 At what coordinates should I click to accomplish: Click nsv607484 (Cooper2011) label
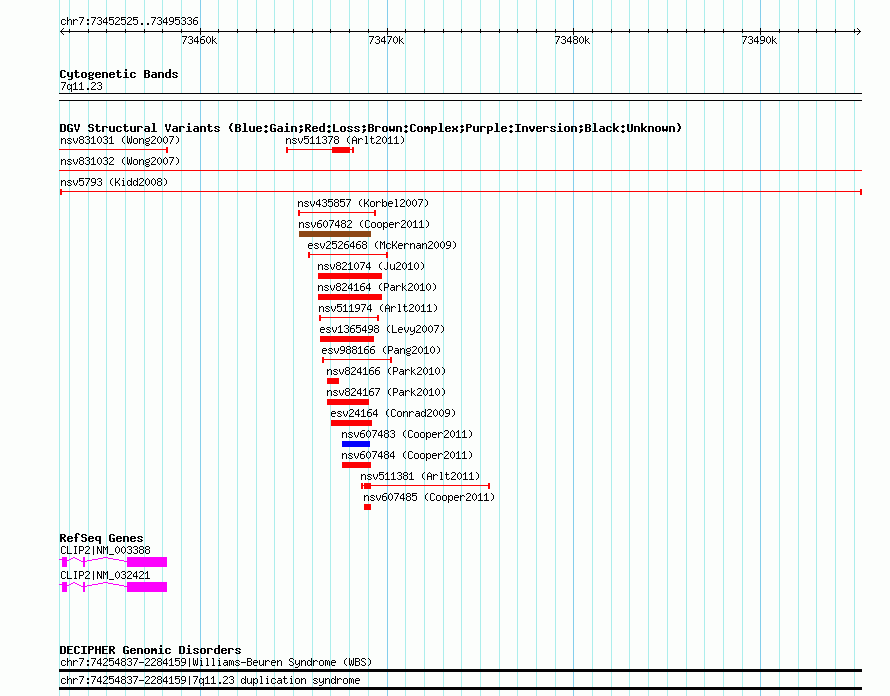point(407,455)
